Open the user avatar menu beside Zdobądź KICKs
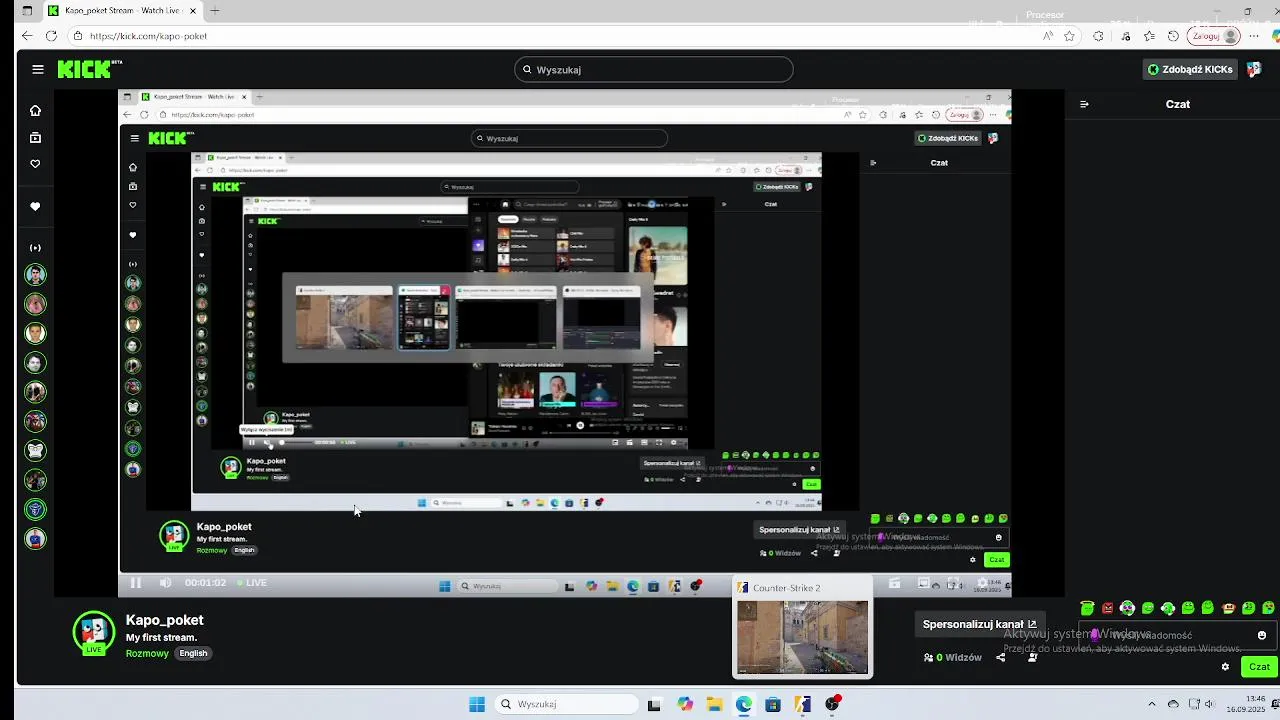This screenshot has height=720, width=1280. pos(1253,70)
